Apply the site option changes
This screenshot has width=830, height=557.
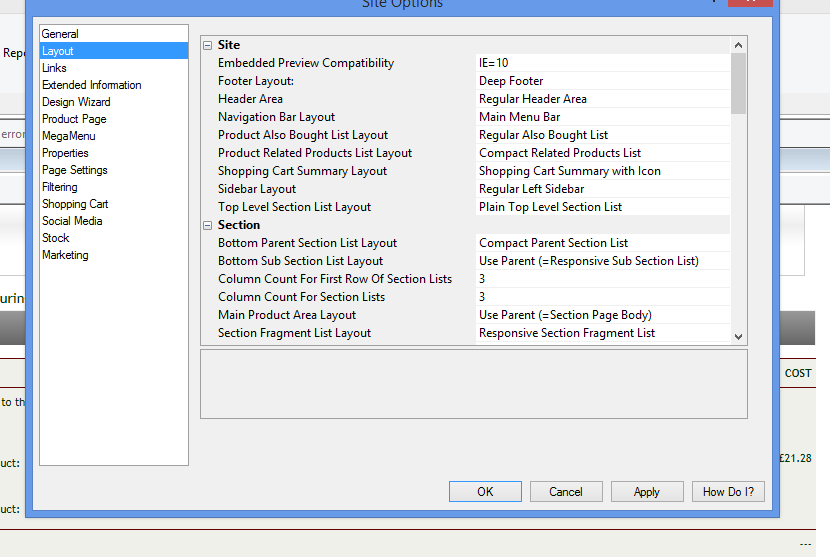click(647, 491)
